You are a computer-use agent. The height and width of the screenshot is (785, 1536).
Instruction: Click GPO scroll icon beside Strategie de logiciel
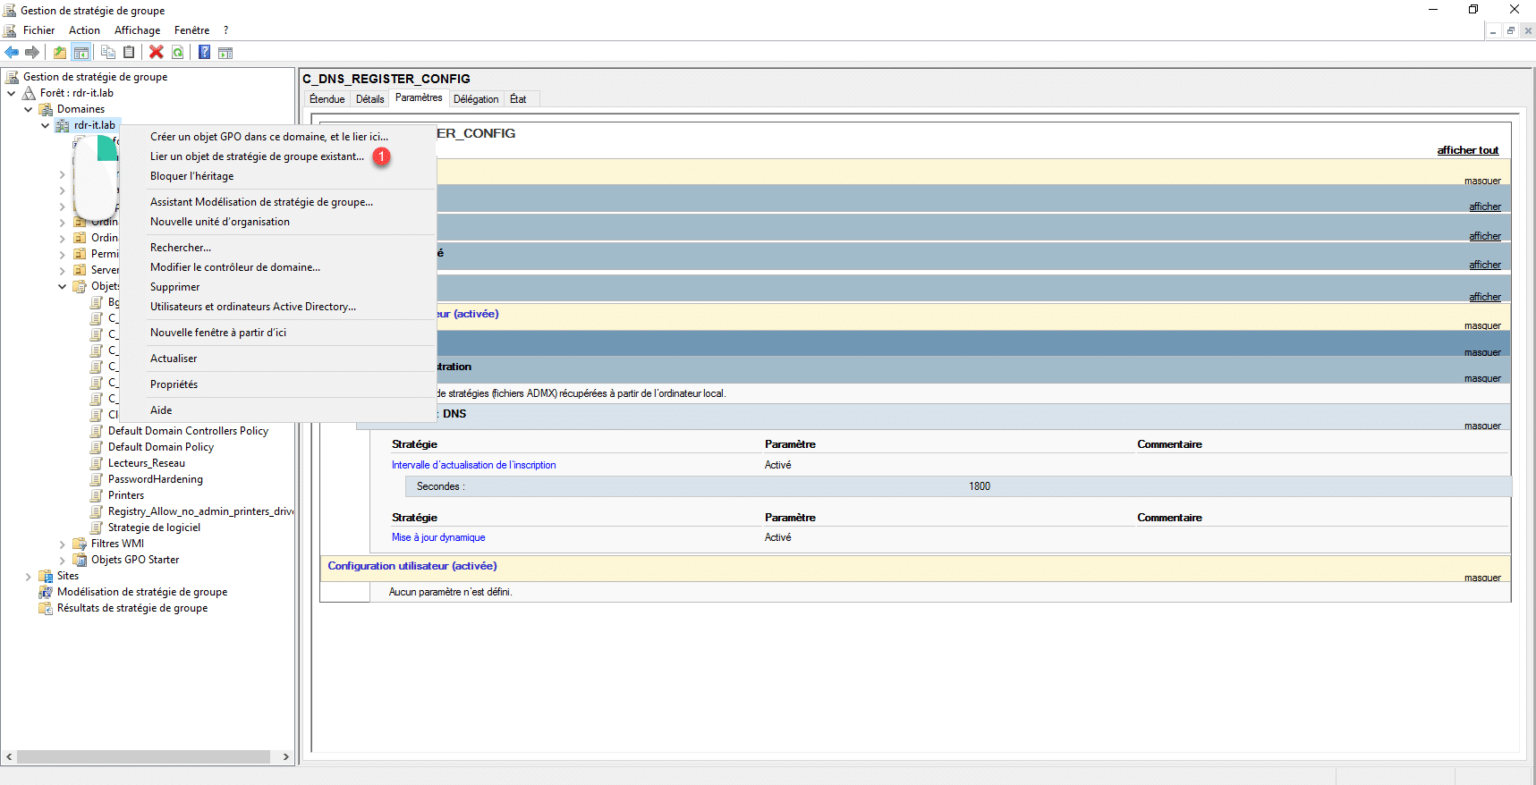coord(97,527)
